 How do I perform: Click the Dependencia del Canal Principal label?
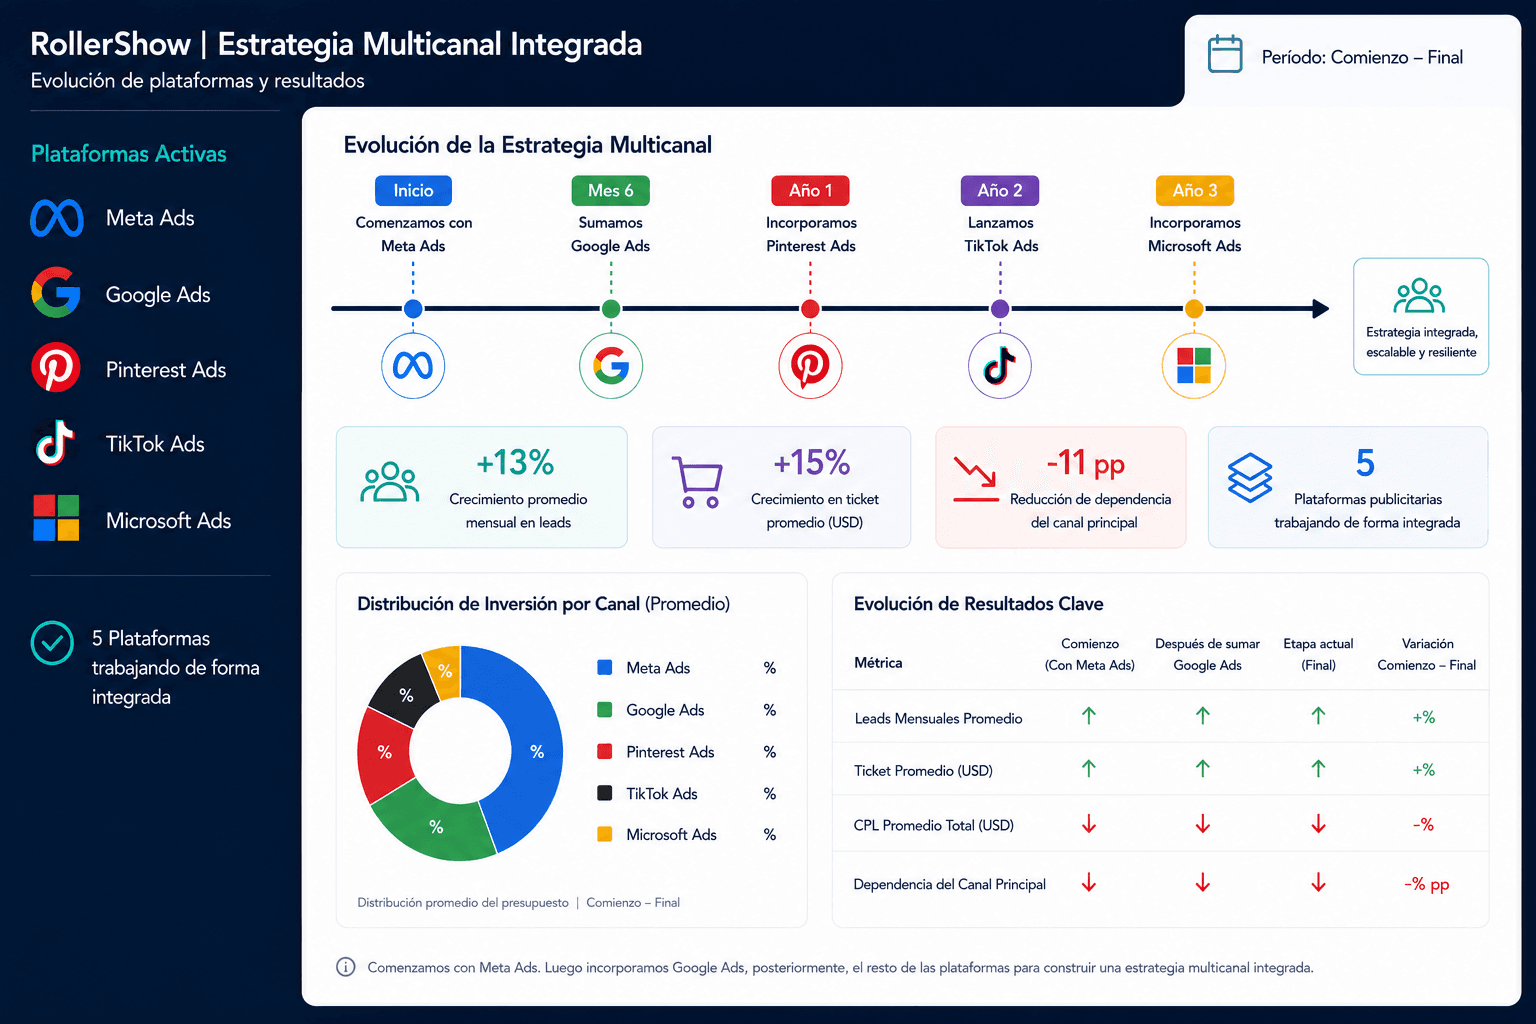coord(949,884)
